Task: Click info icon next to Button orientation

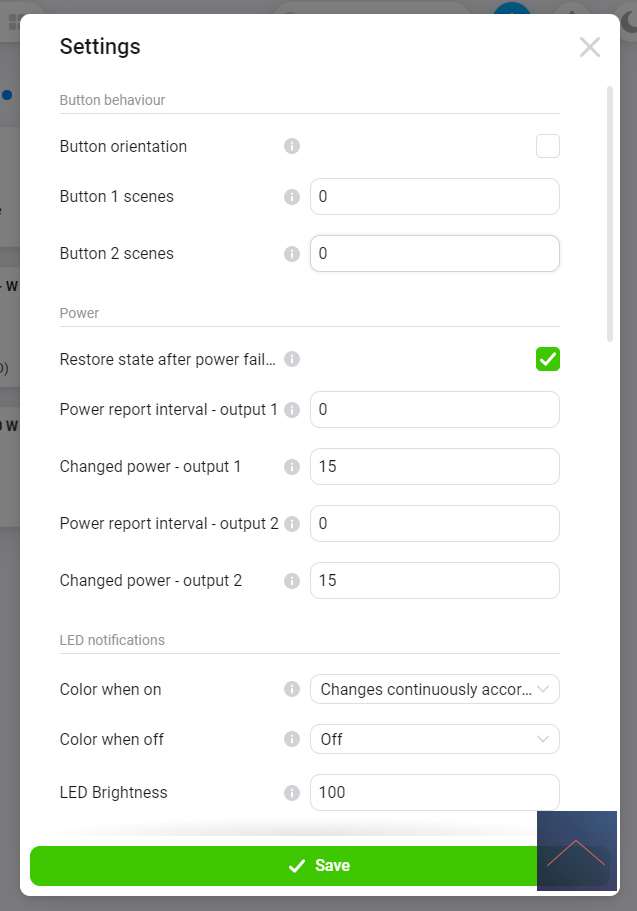Action: click(292, 146)
